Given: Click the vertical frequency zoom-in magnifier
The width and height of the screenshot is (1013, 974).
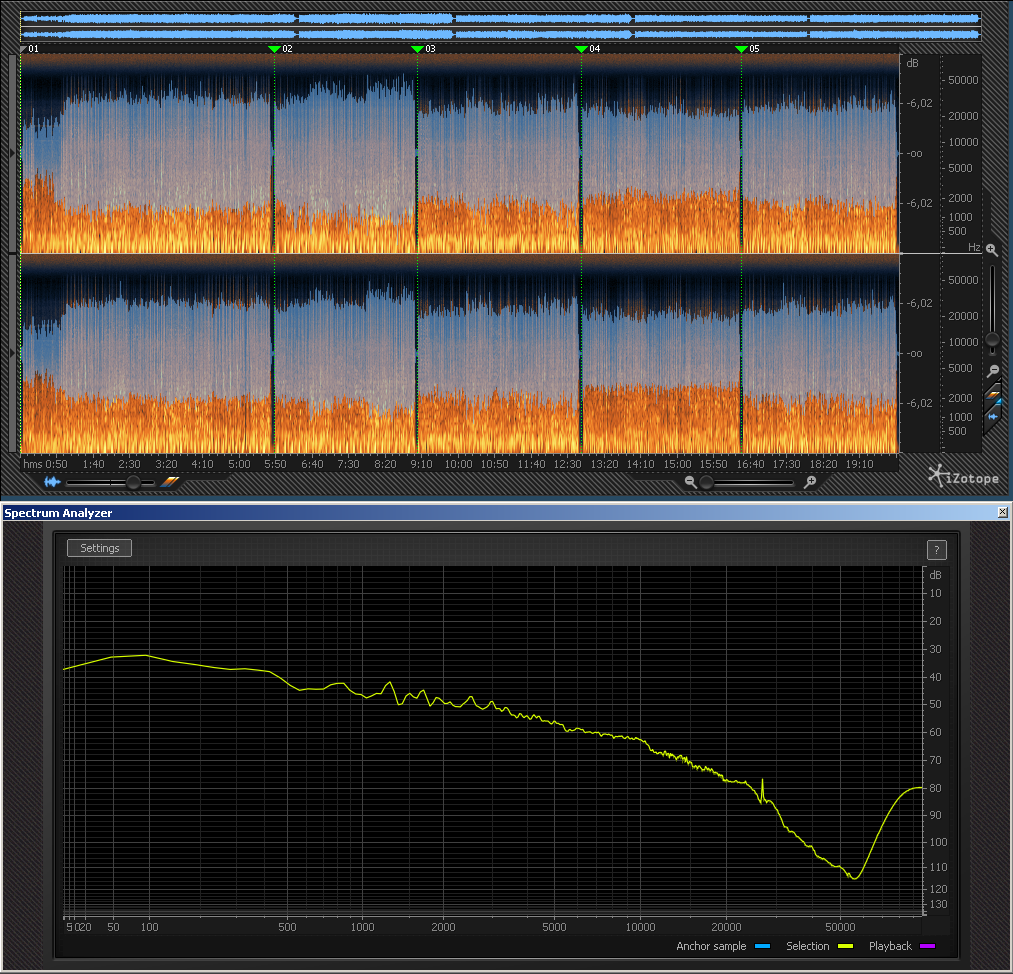Looking at the screenshot, I should pos(991,250).
